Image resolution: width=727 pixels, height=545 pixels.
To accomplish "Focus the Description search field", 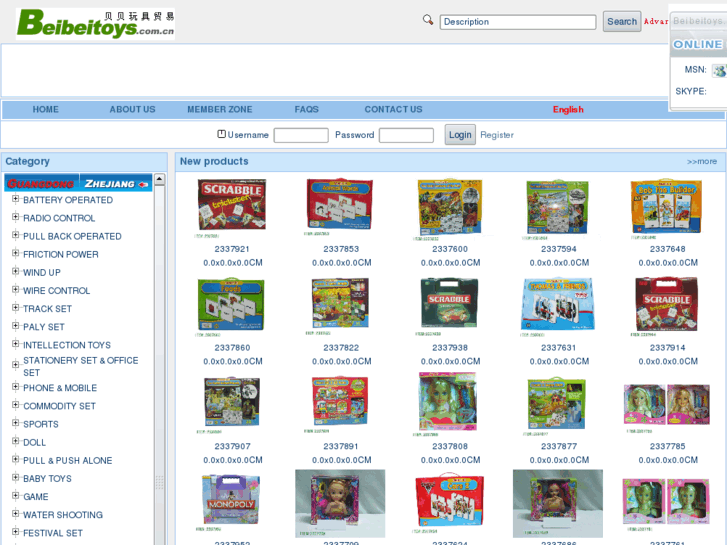I will [x=518, y=22].
